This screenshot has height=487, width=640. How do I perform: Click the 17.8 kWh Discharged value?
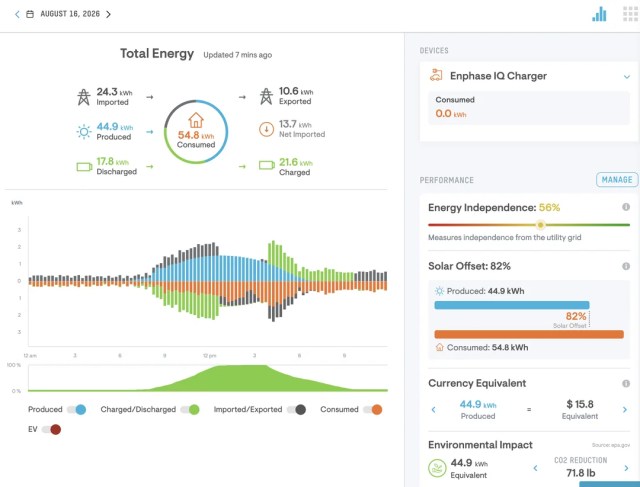tap(113, 162)
